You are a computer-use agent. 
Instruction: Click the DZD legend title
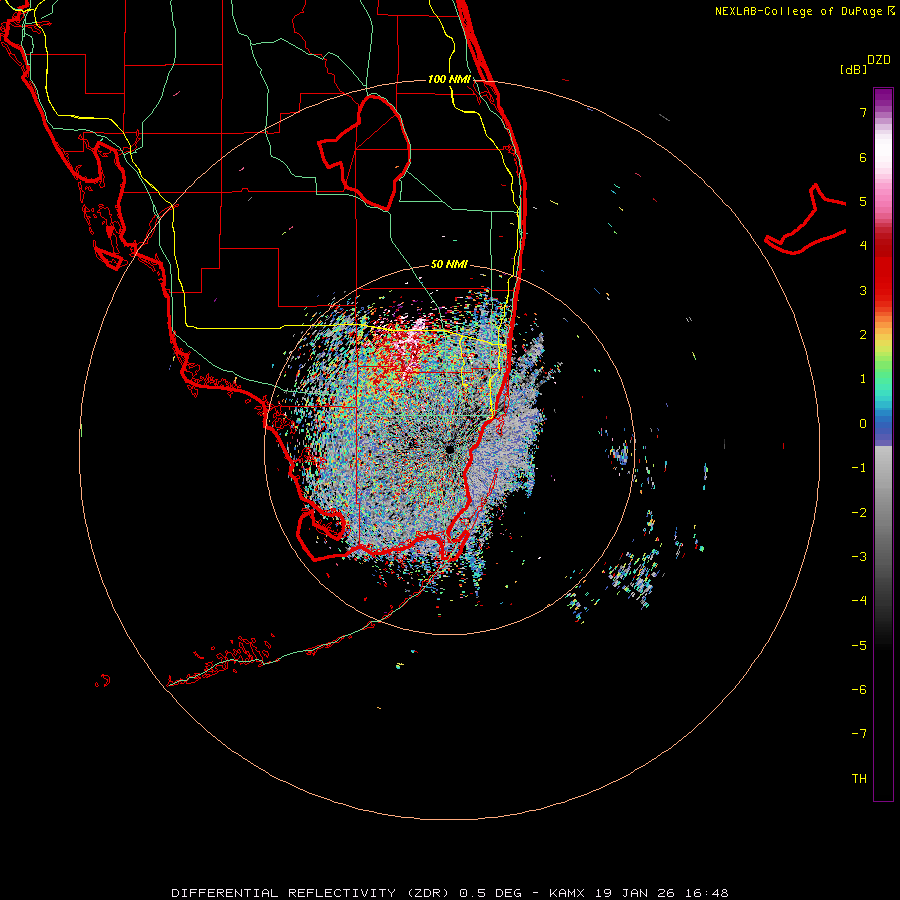coord(879,60)
